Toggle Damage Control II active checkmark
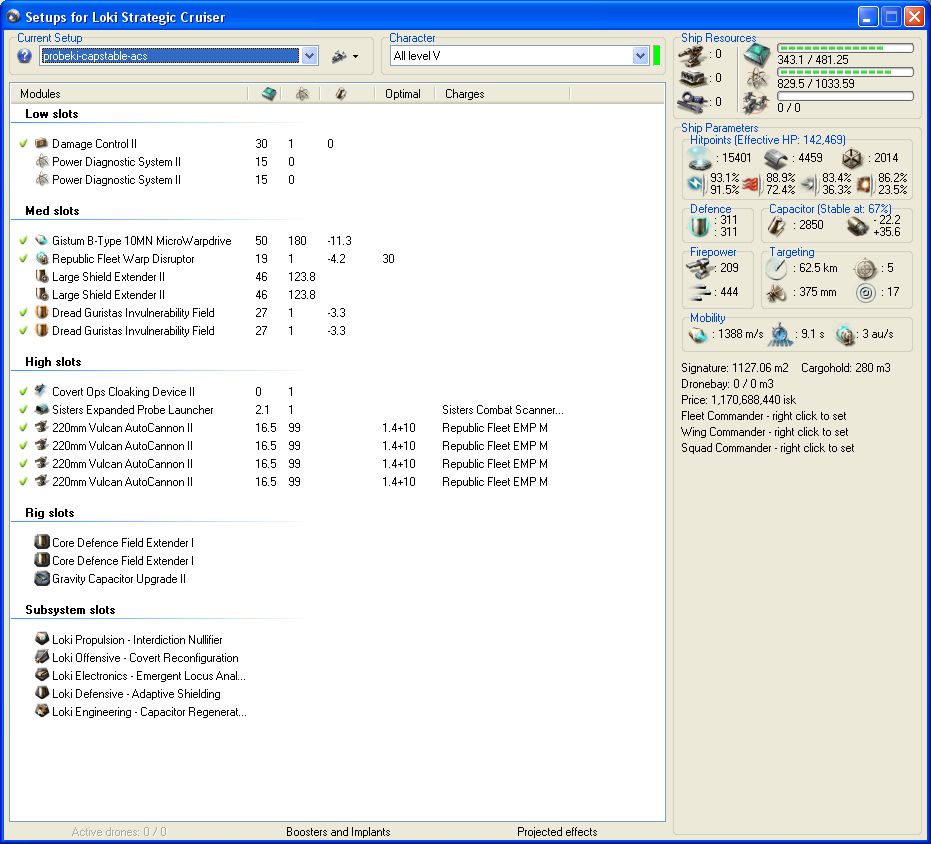The height and width of the screenshot is (844, 931). point(23,143)
